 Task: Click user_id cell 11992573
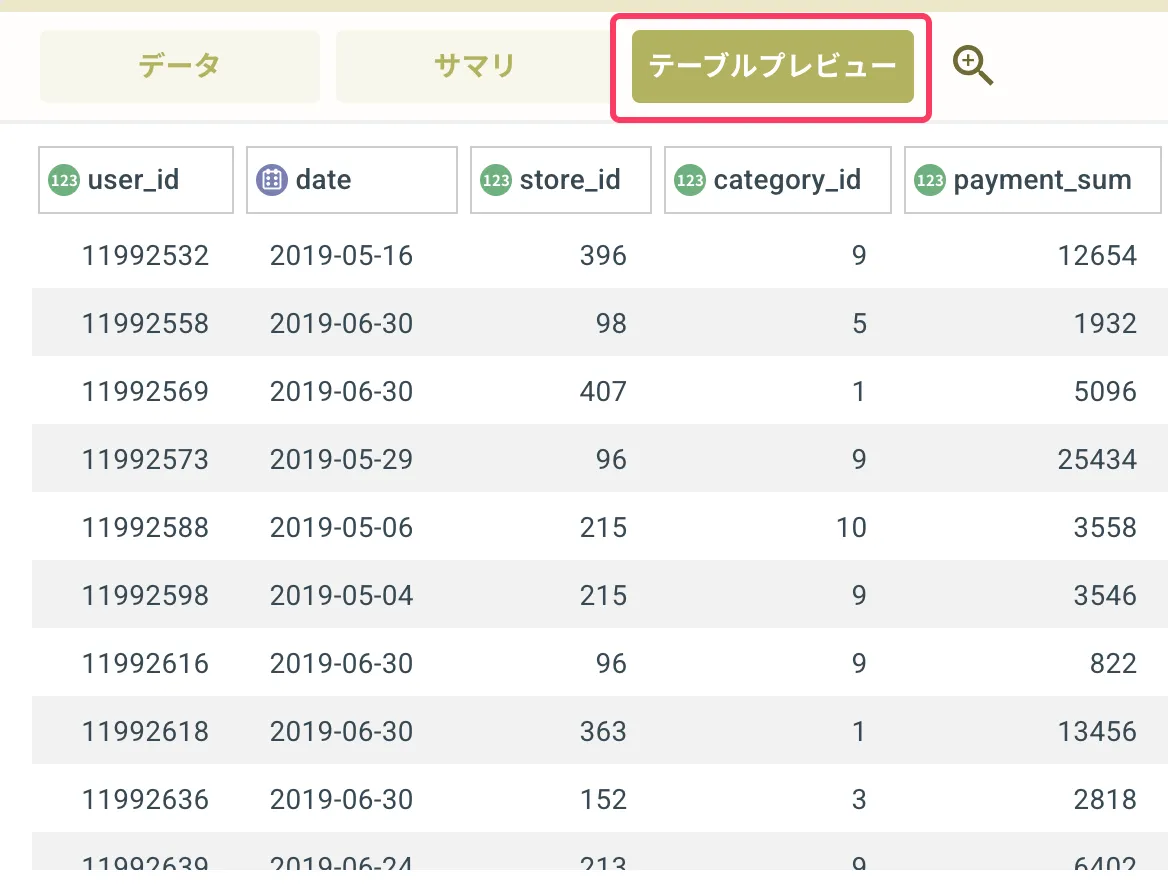[145, 459]
